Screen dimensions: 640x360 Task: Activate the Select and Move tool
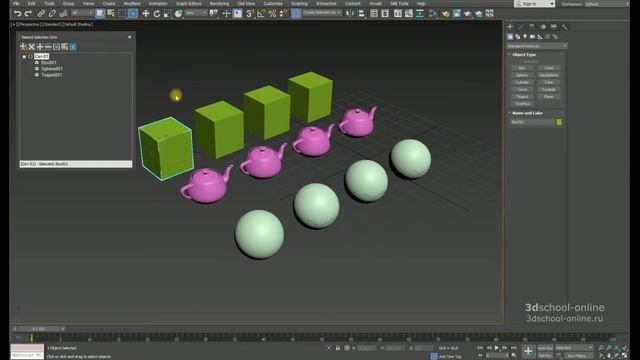pos(146,13)
